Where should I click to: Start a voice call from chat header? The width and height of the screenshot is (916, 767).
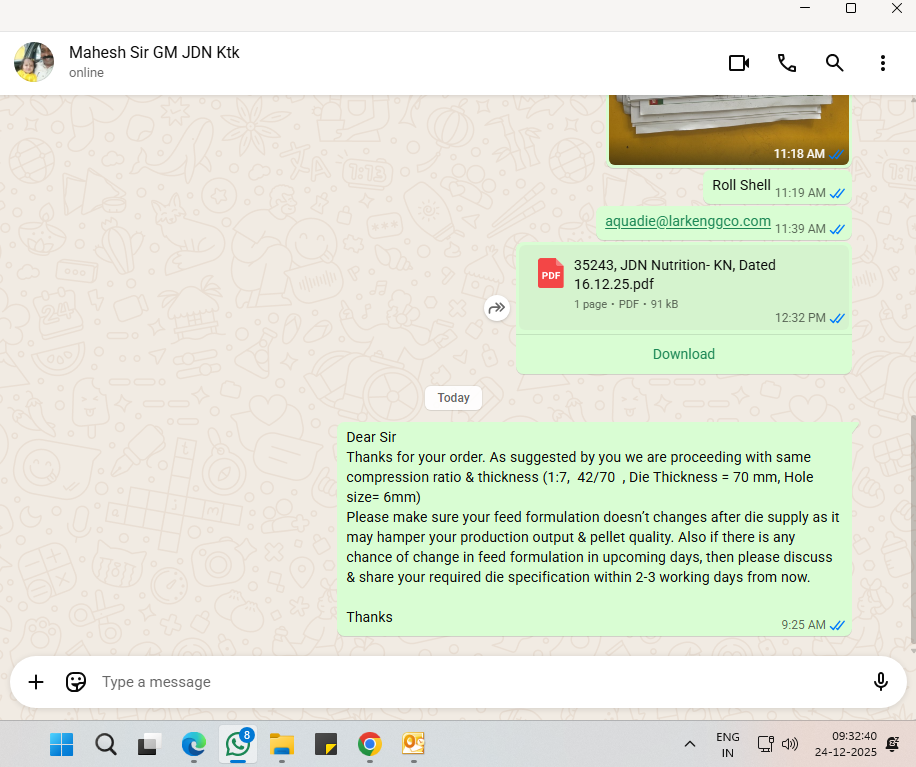point(787,63)
